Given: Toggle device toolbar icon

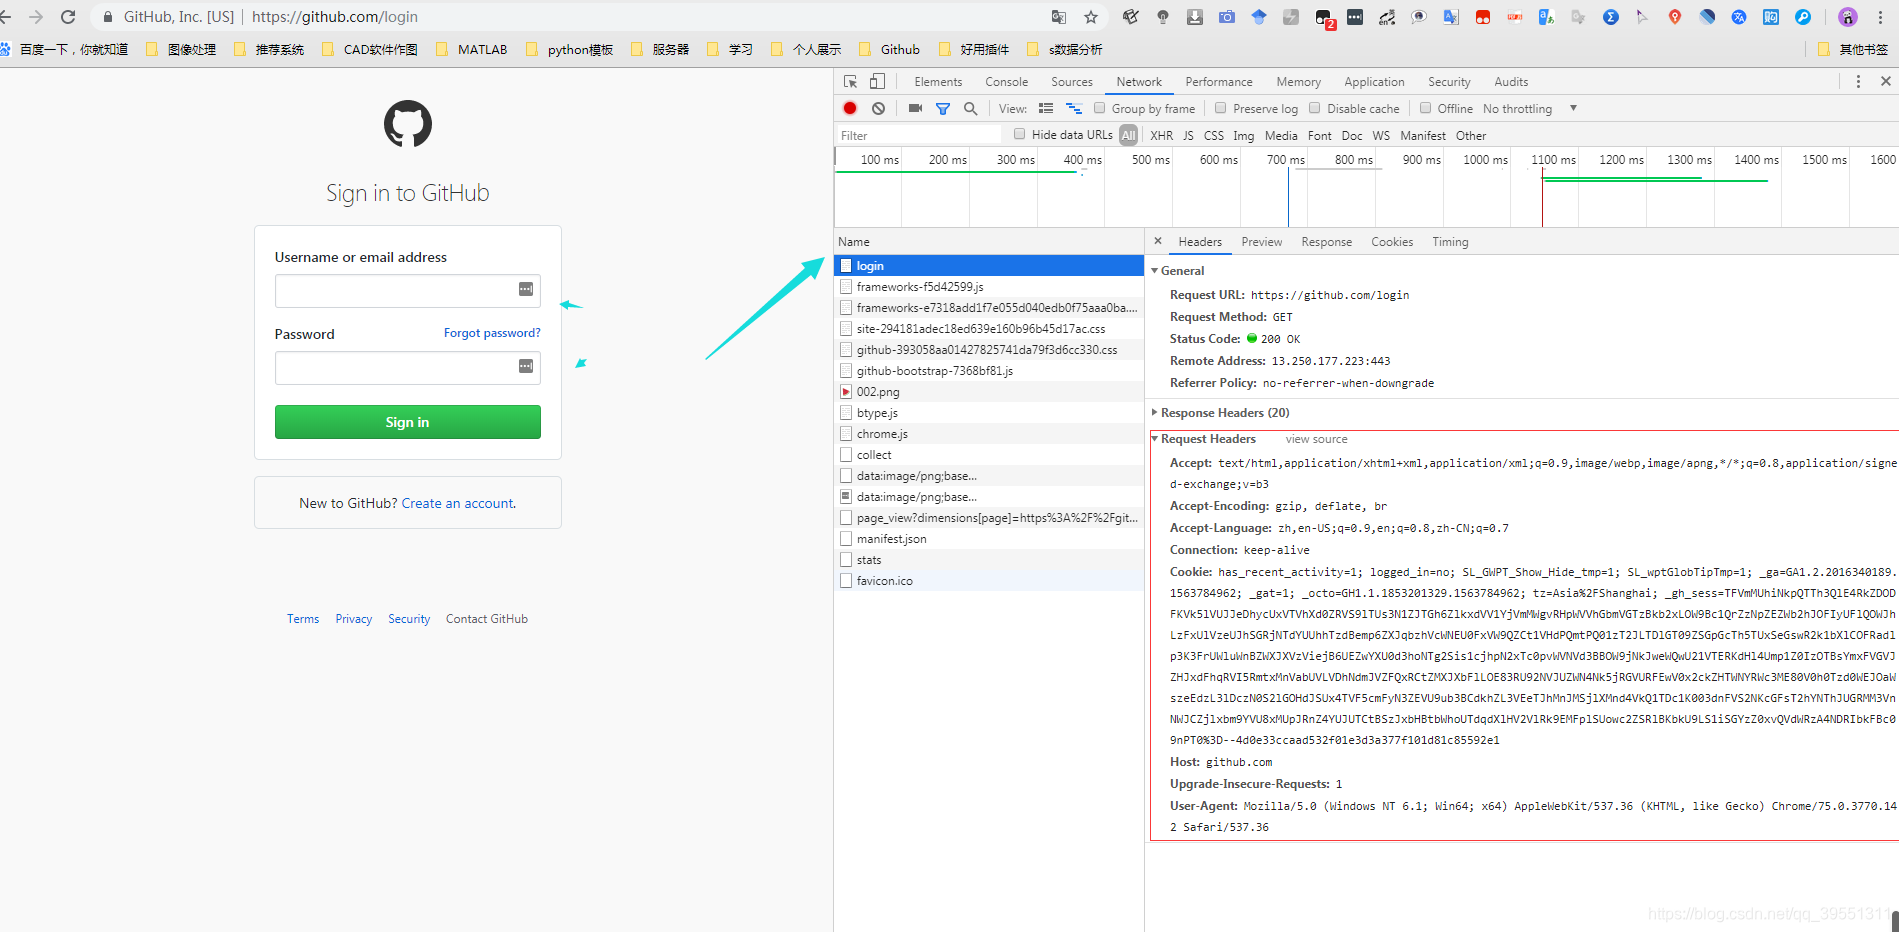Looking at the screenshot, I should click(x=877, y=82).
